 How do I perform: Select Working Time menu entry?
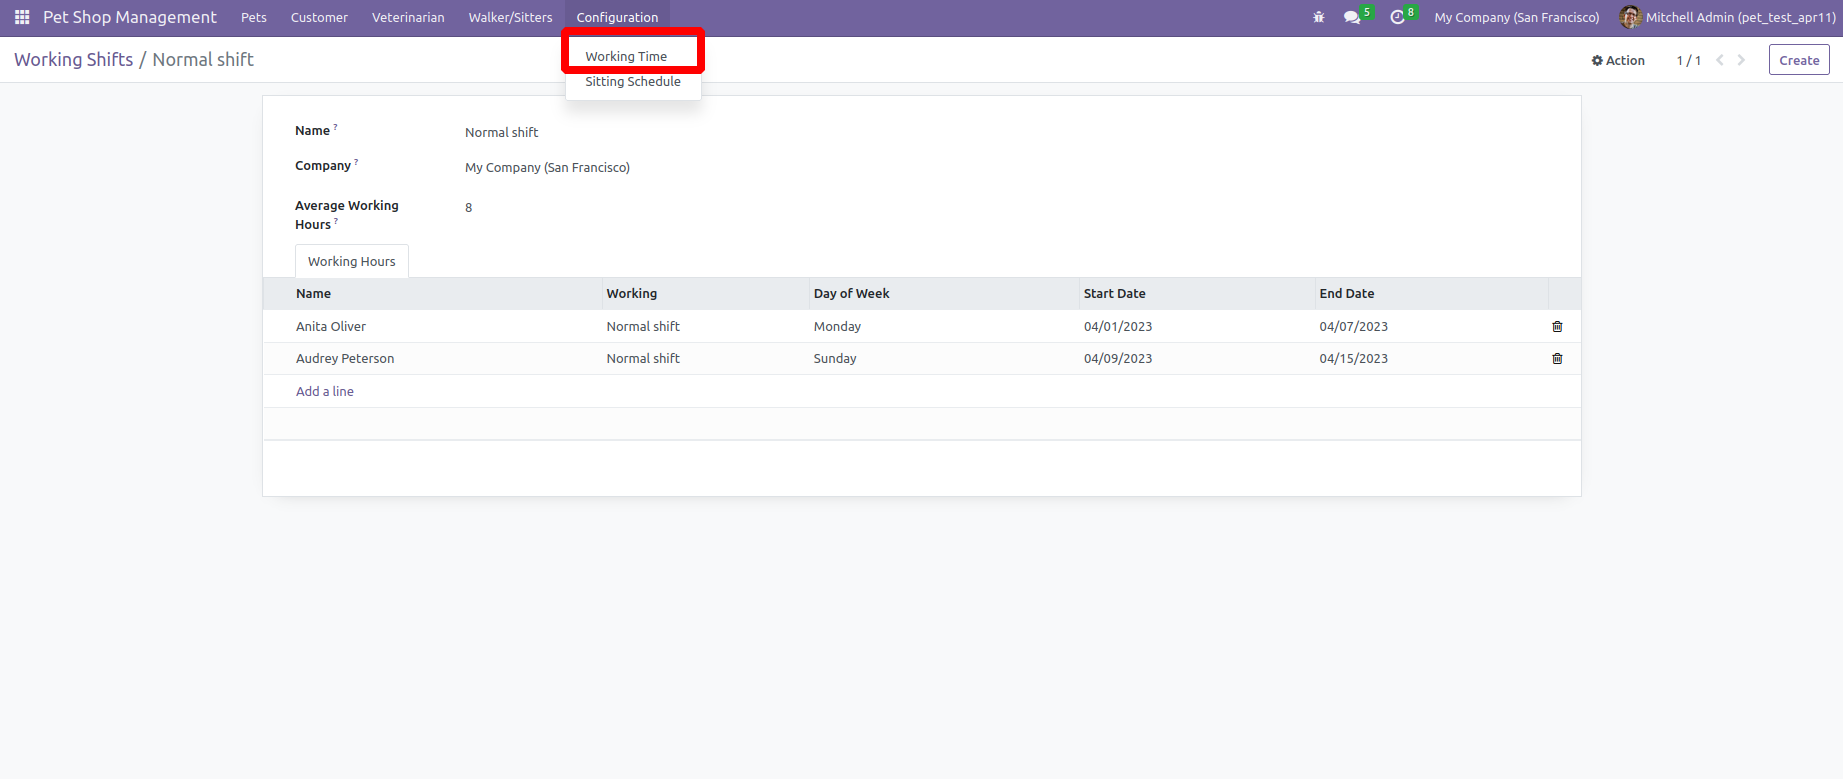pyautogui.click(x=626, y=56)
